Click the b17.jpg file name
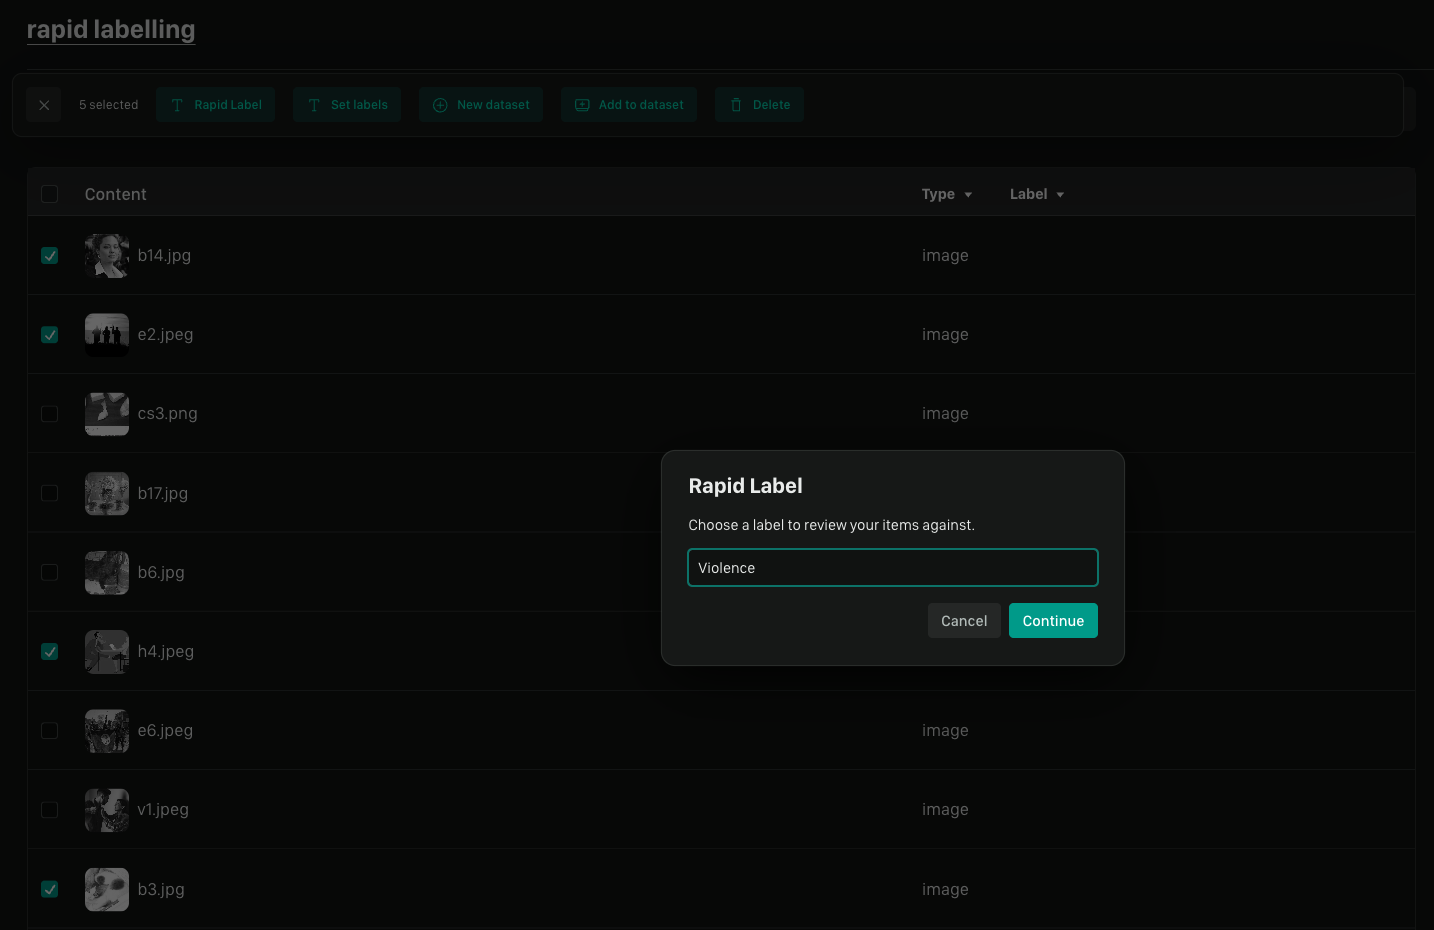The height and width of the screenshot is (930, 1434). tap(163, 493)
